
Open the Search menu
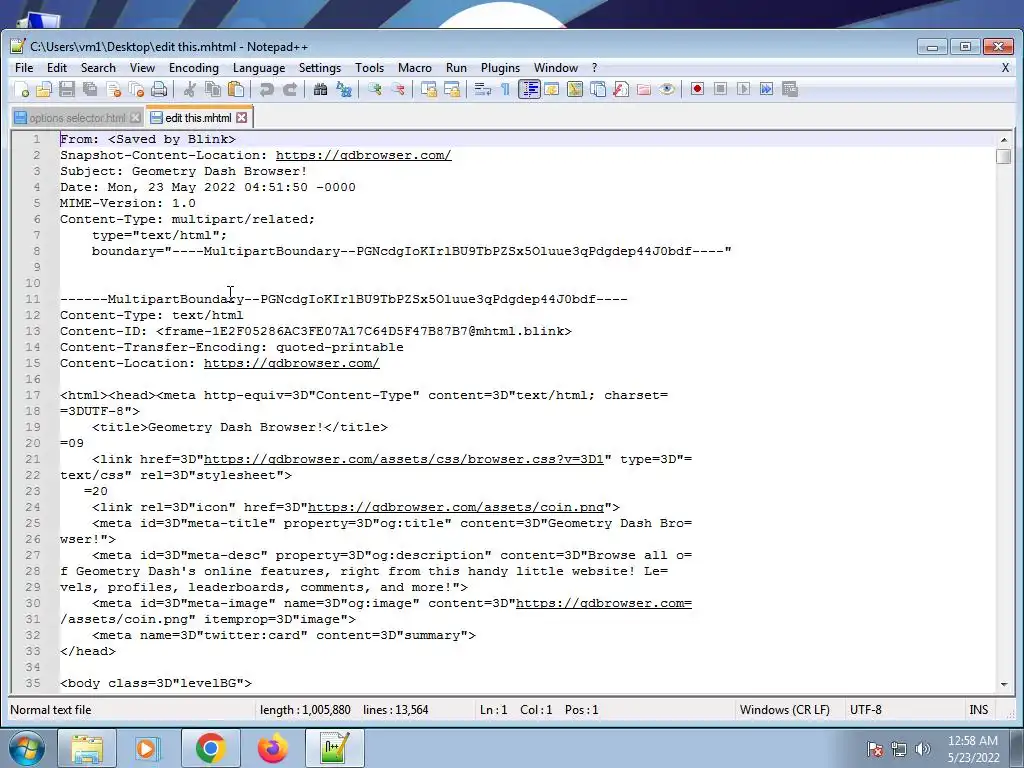(98, 68)
